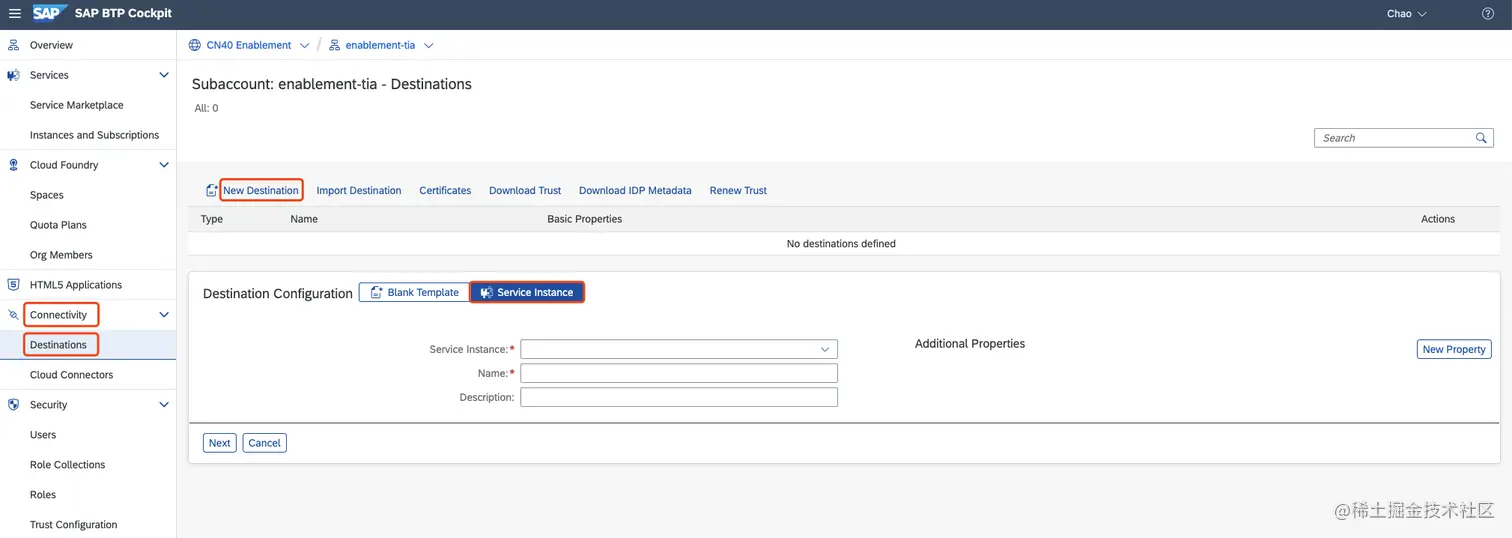Open the Service Instance combo box
Viewport: 1512px width, 538px height.
[679, 349]
